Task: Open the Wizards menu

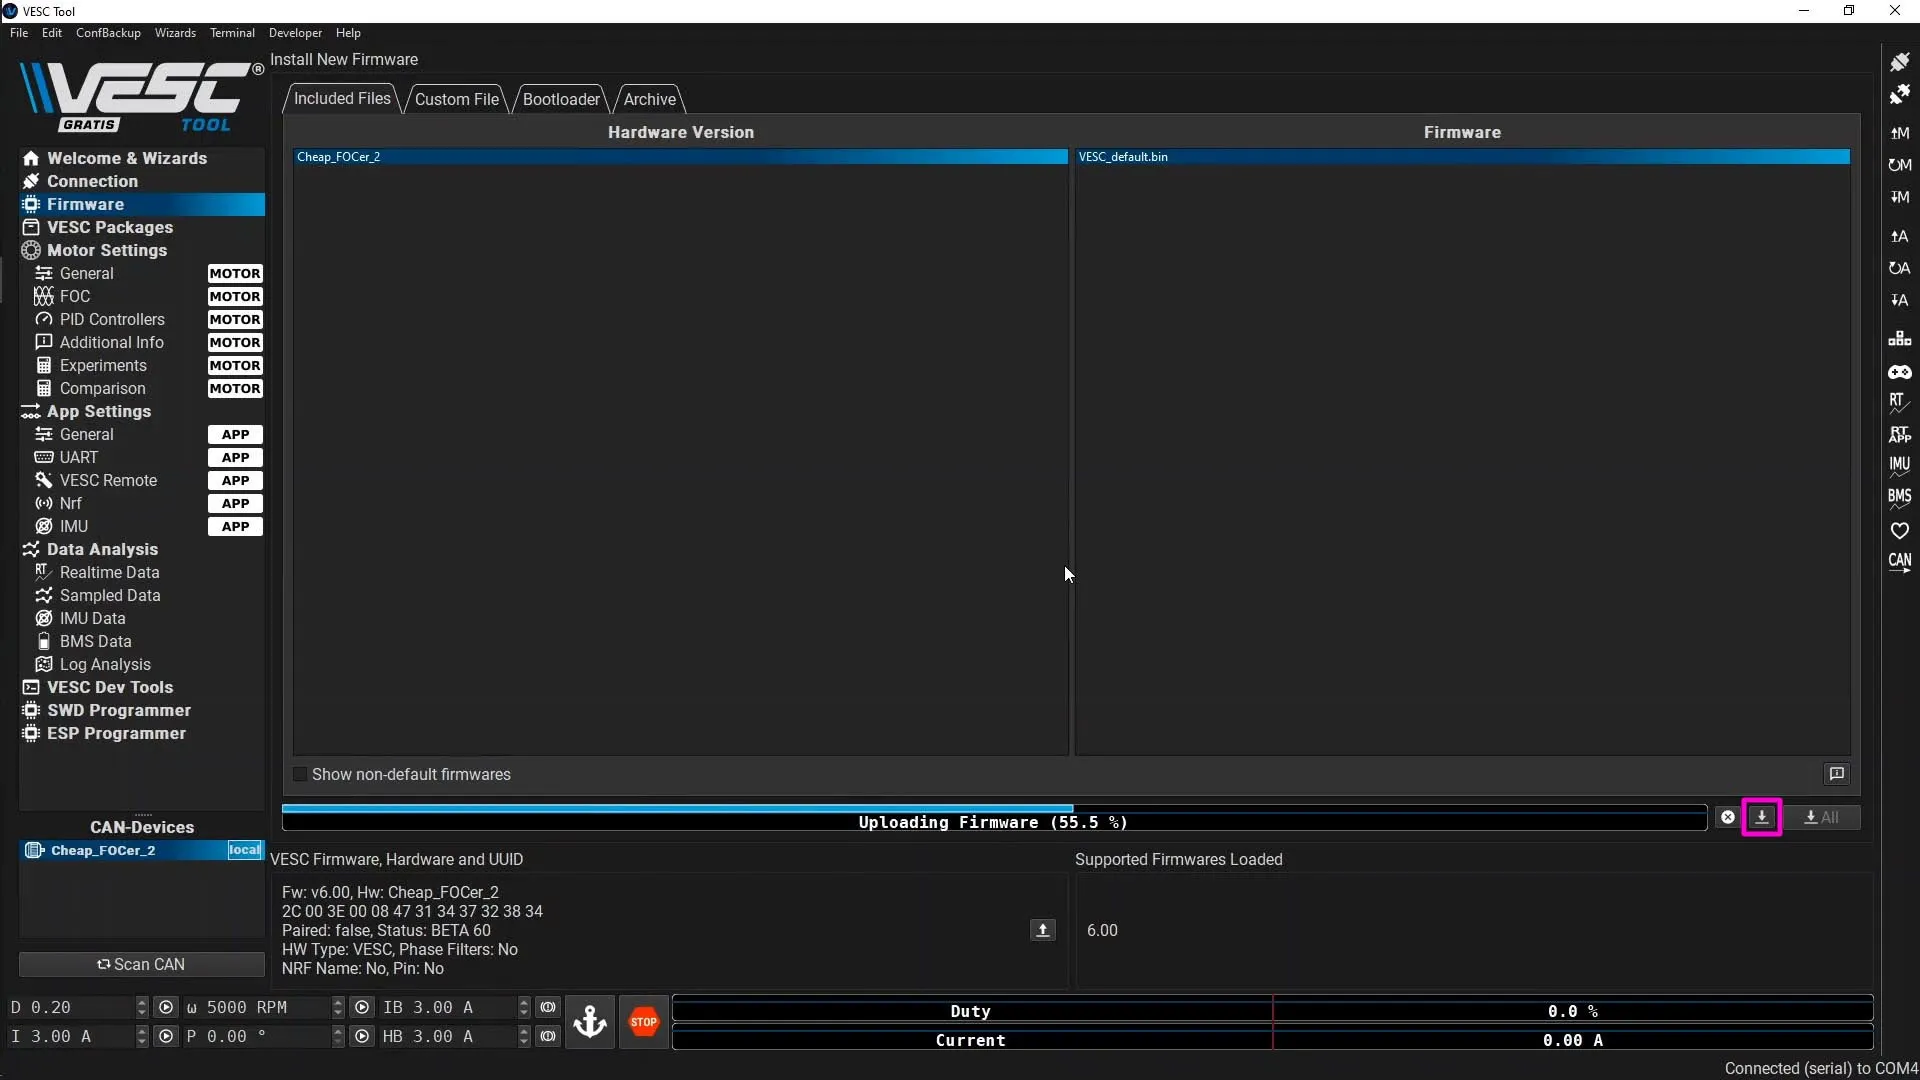Action: (175, 33)
